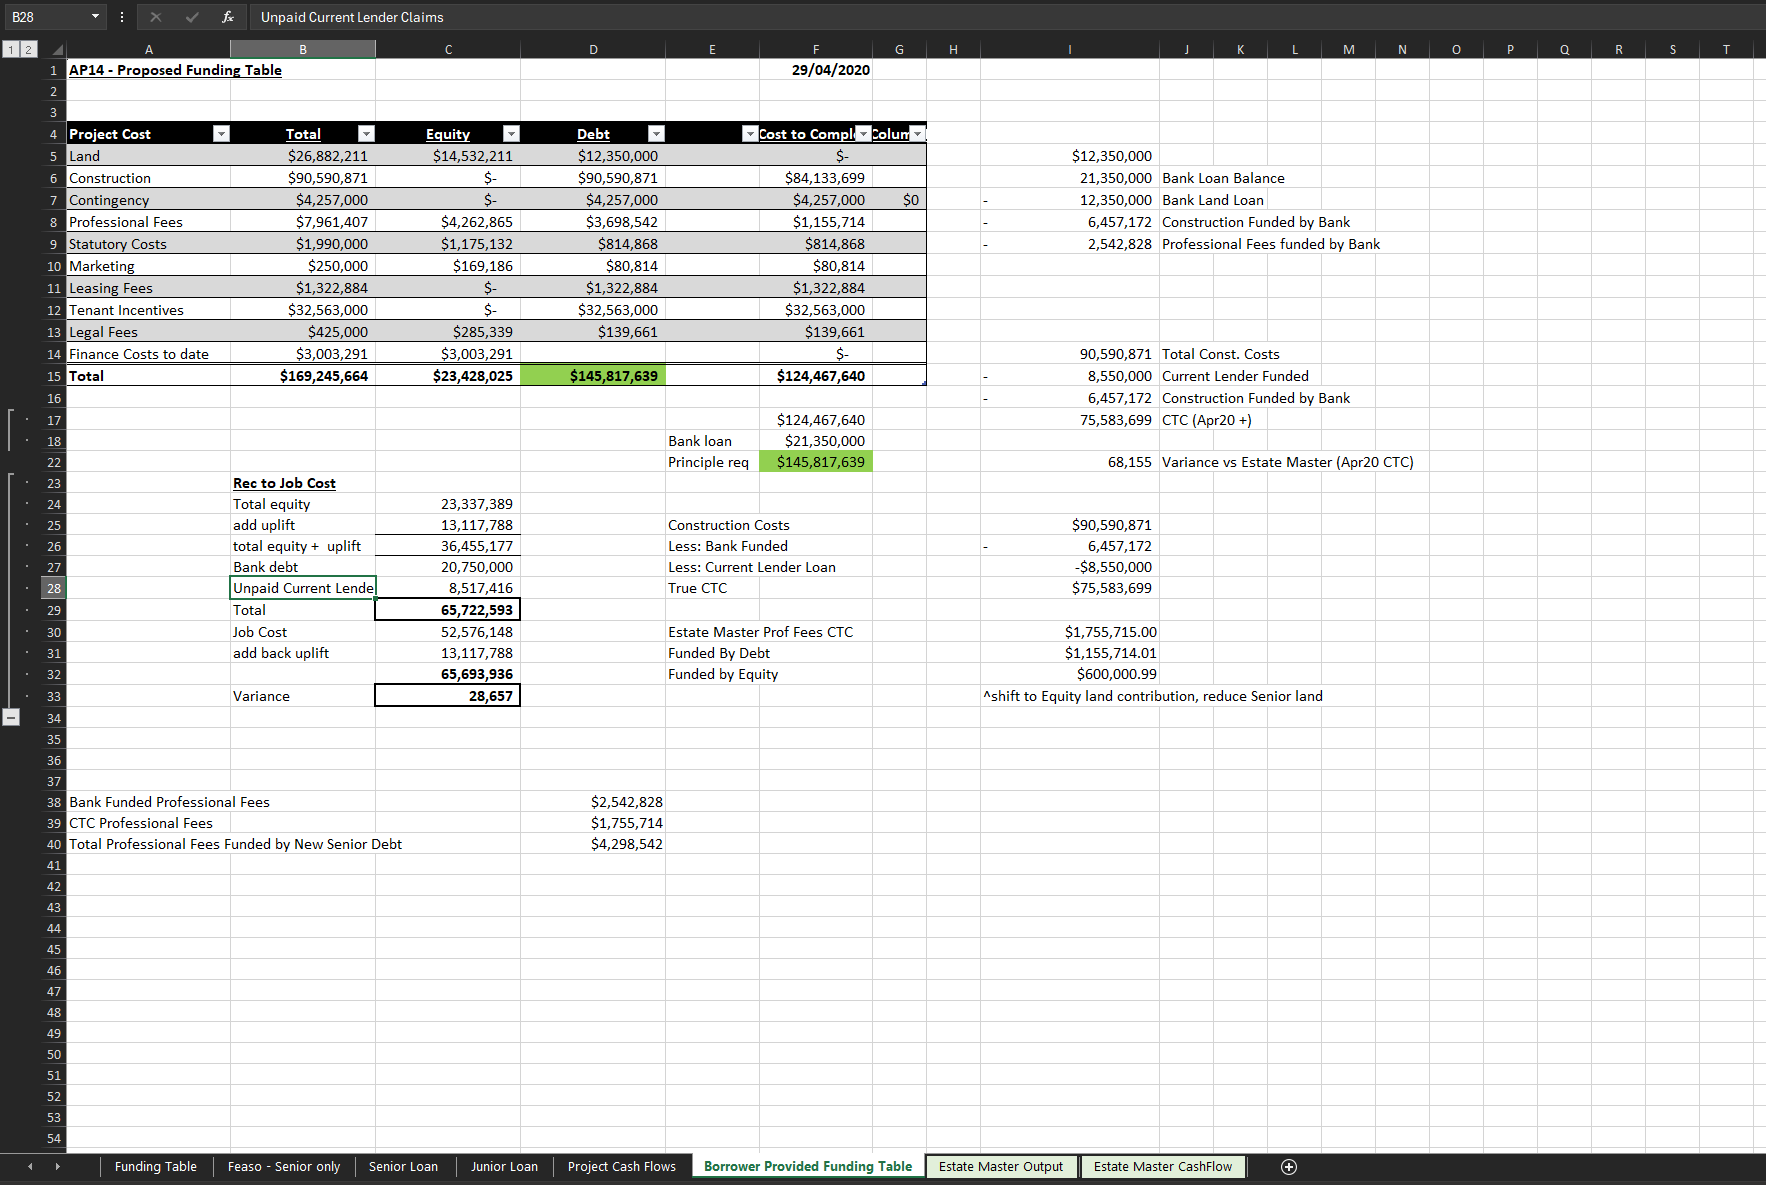This screenshot has height=1185, width=1766.
Task: Select the Total $169,245,664 cell
Action: coord(303,376)
